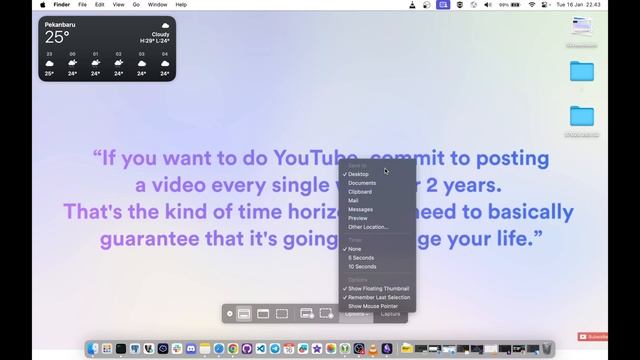Open Notes from the Dock

(x=205, y=349)
